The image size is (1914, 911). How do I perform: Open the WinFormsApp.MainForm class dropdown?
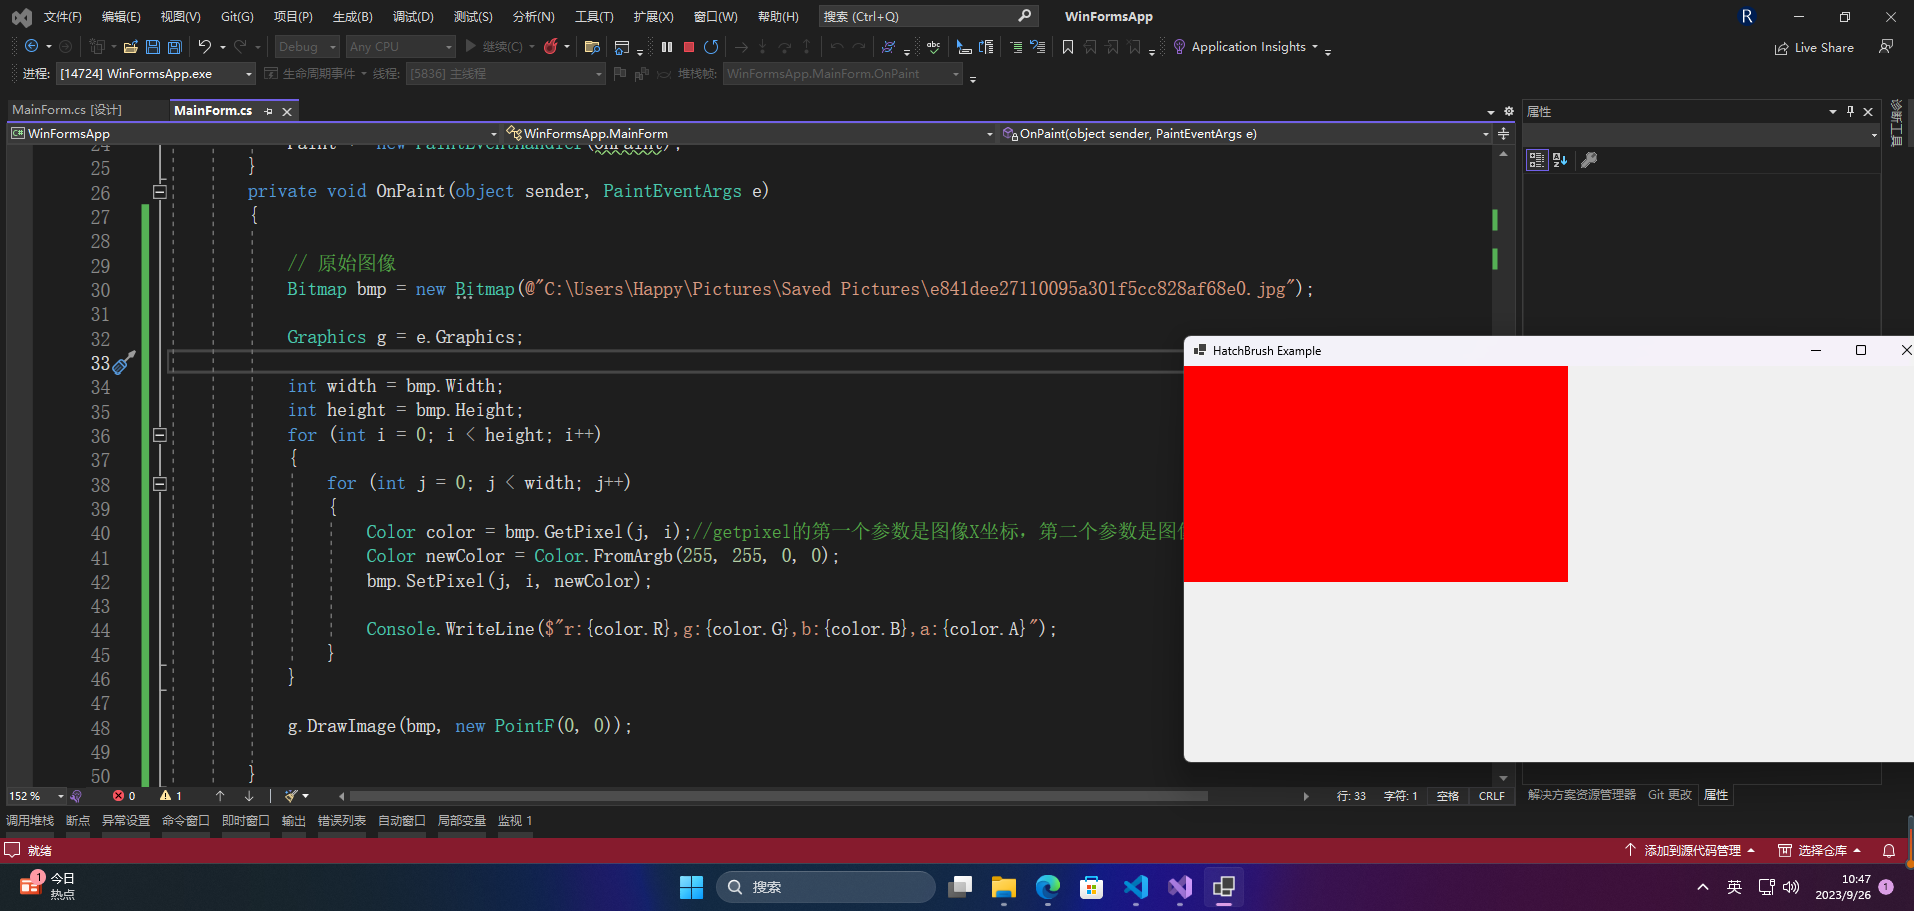(x=749, y=133)
